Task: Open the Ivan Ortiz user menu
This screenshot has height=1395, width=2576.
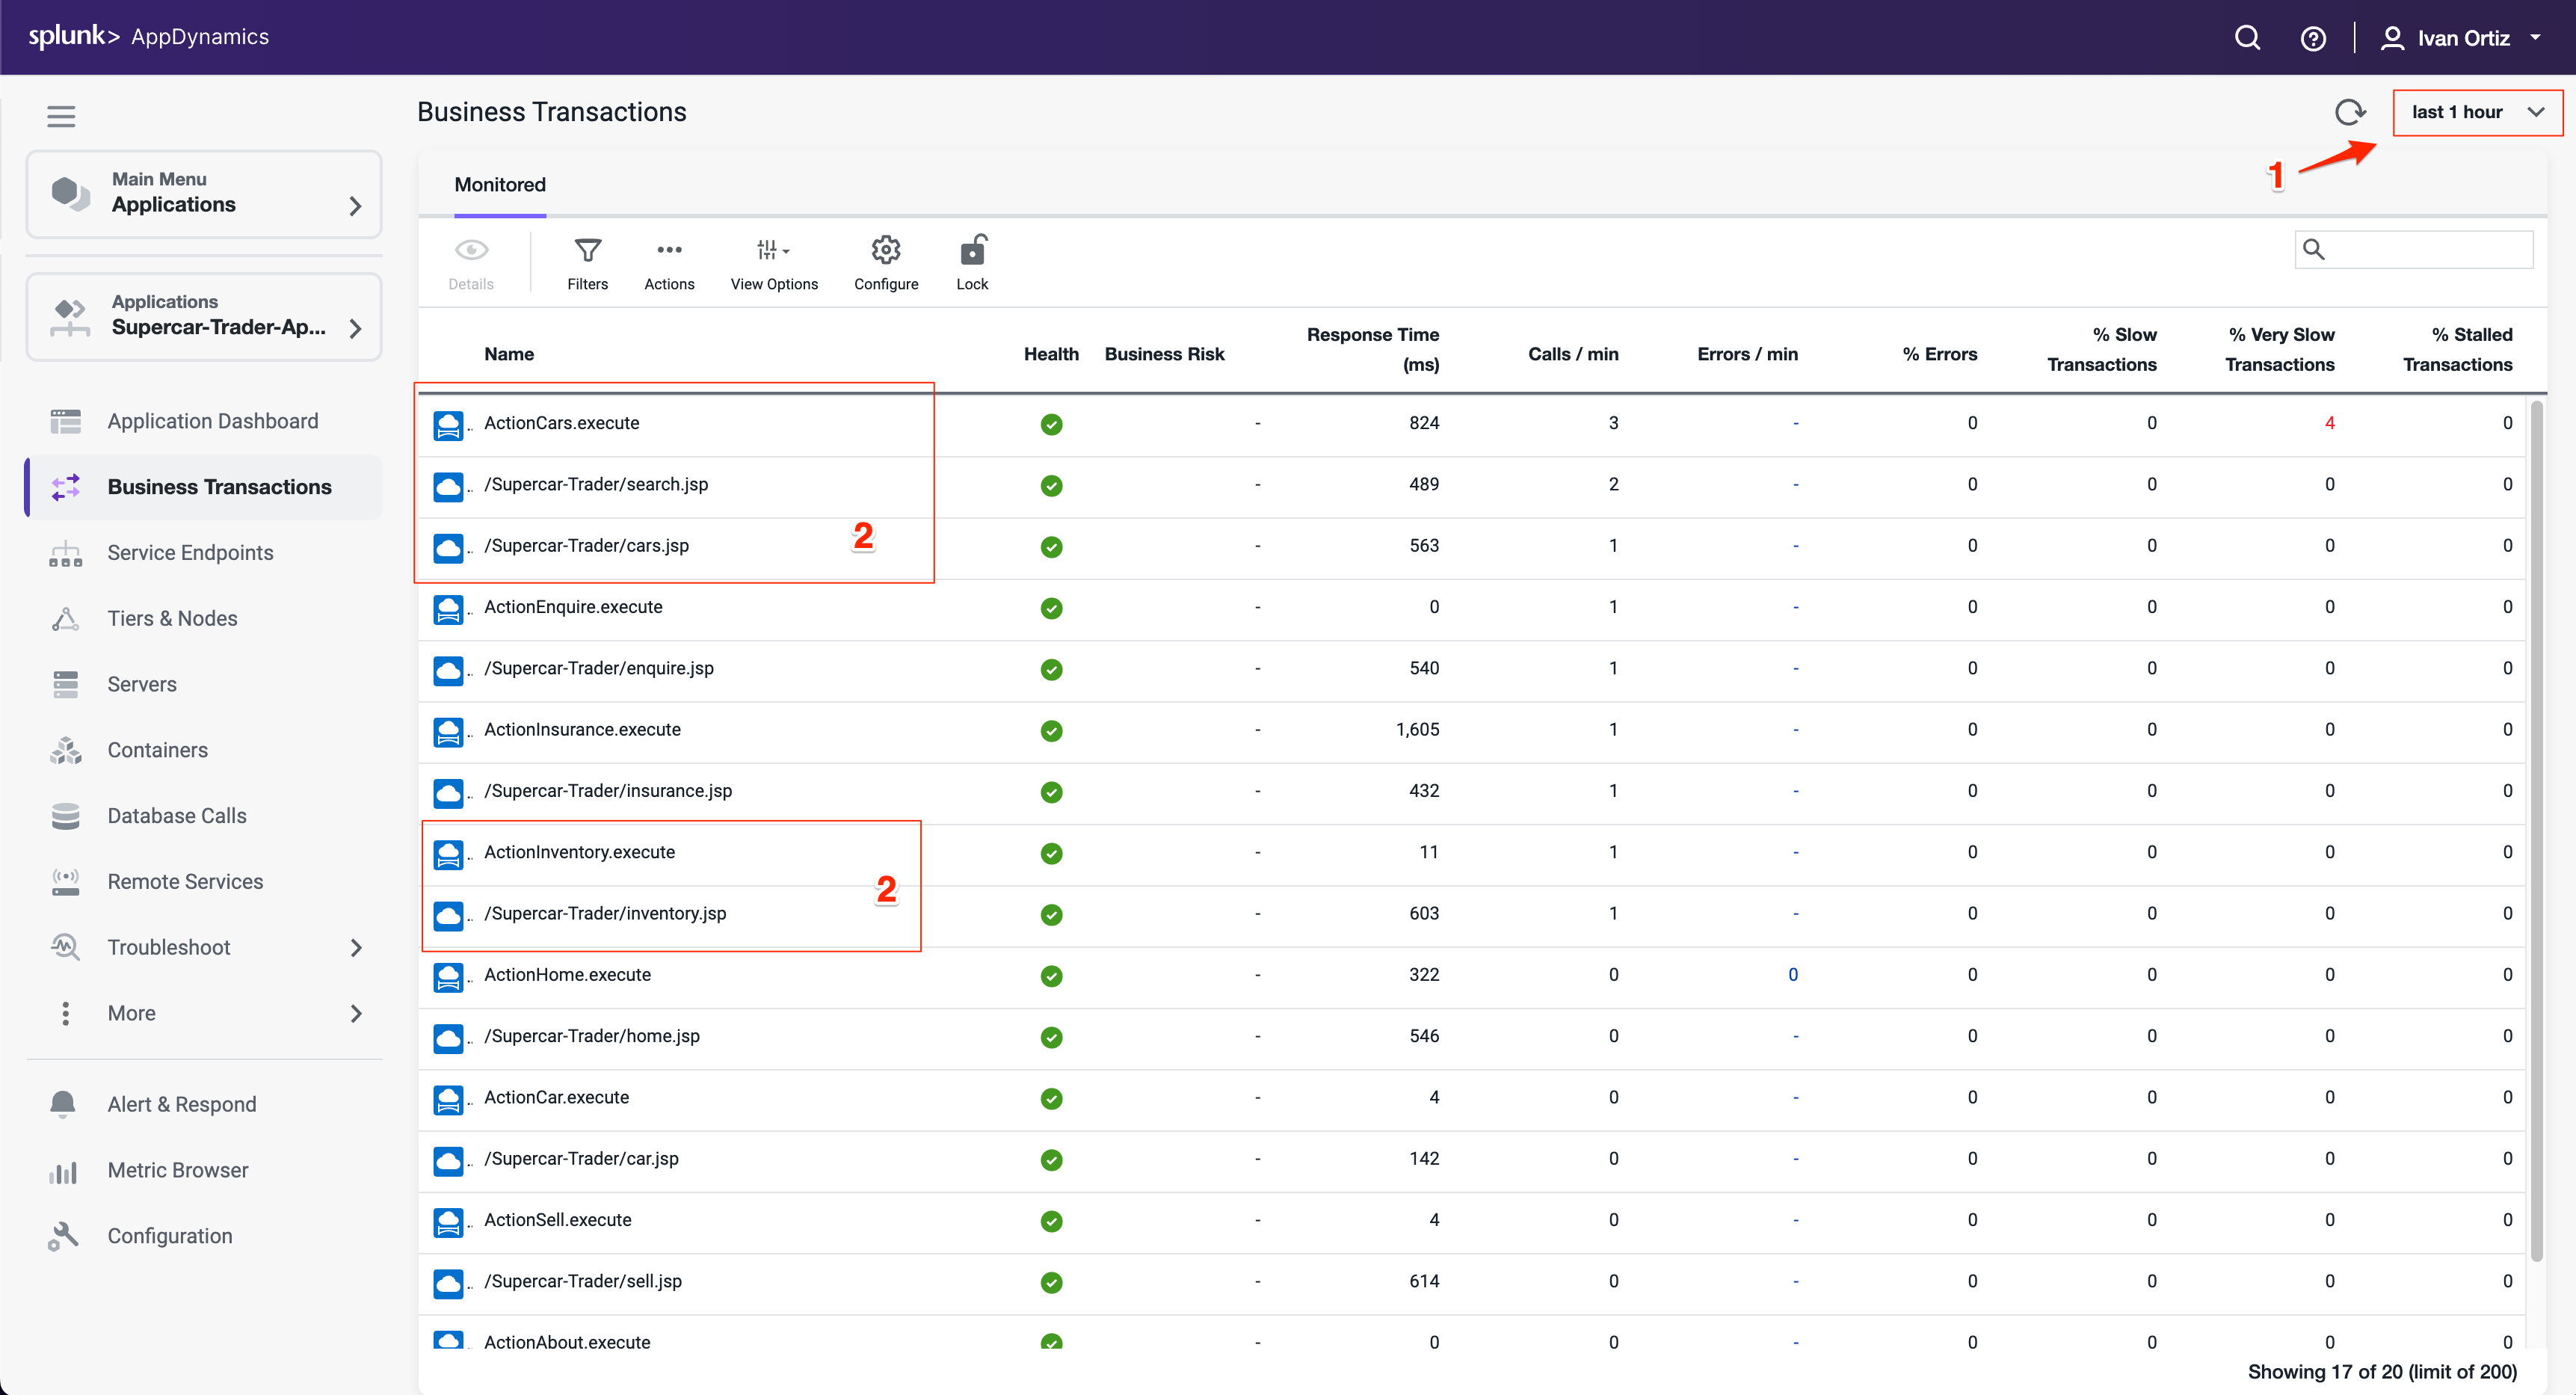Action: pos(2462,38)
